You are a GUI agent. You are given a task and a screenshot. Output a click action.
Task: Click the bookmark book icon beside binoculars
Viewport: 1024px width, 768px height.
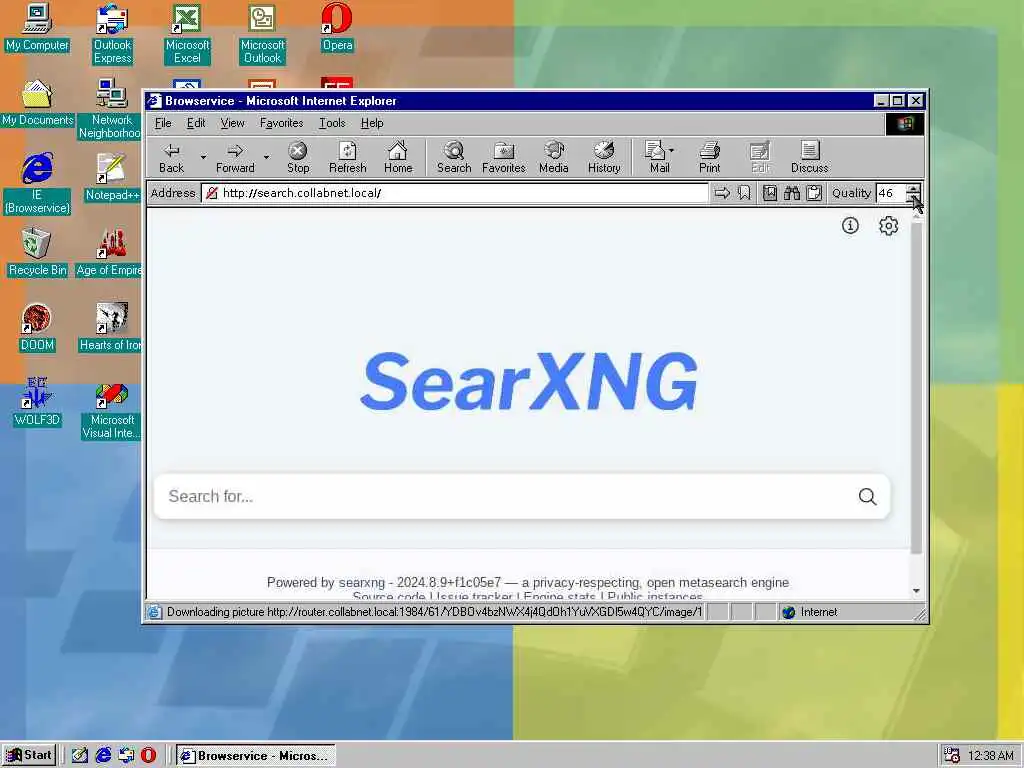[770, 193]
